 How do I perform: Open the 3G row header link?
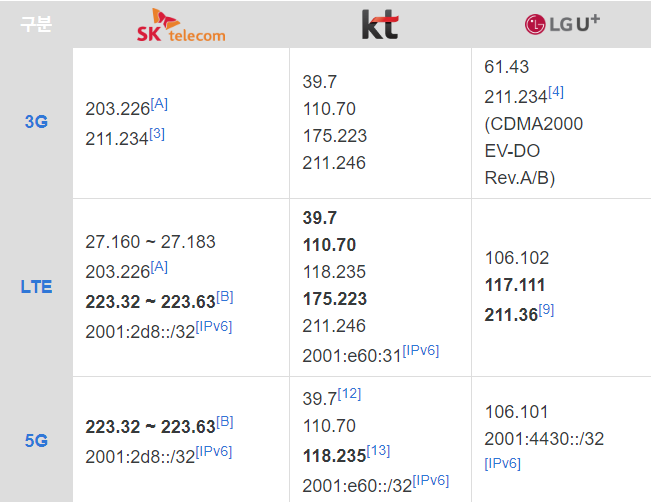pyautogui.click(x=36, y=122)
